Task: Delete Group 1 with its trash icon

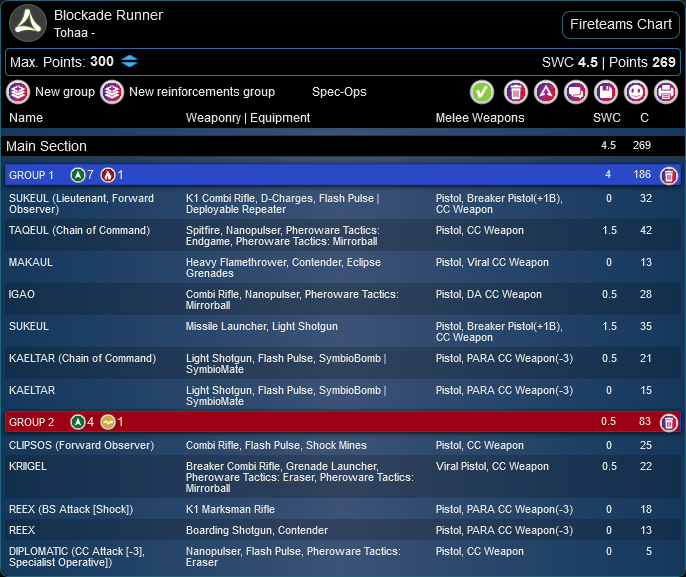Action: pyautogui.click(x=668, y=176)
